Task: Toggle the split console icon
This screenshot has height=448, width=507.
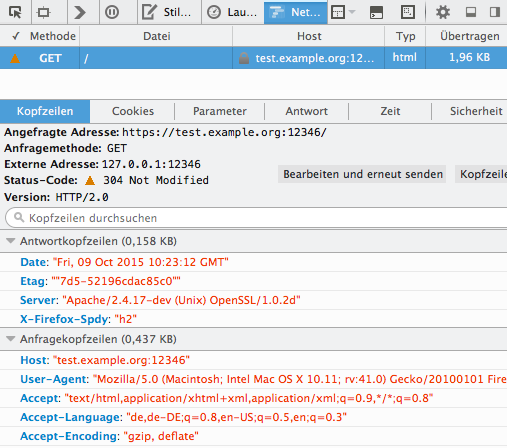Action: [376, 12]
